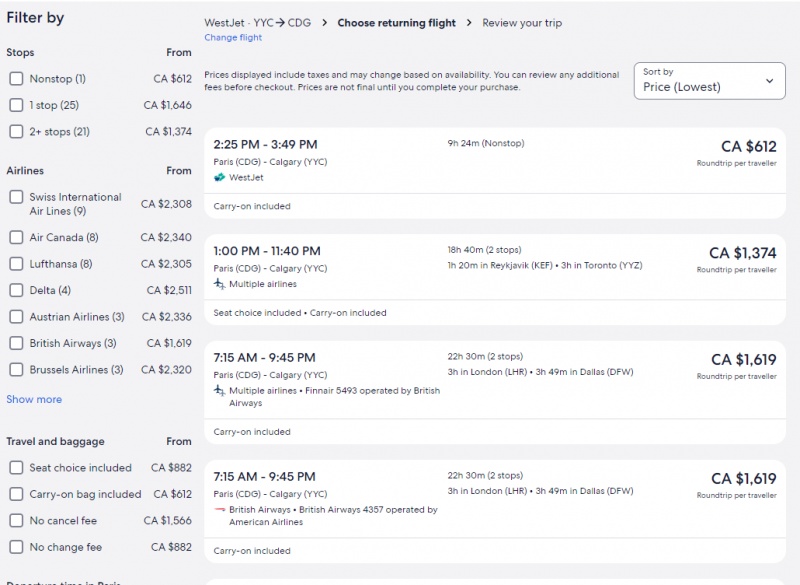Screen dimensions: 800x585
Task: Click the Reykjavik (KEF) and Toronto (YYZ) layover details
Action: pos(545,265)
